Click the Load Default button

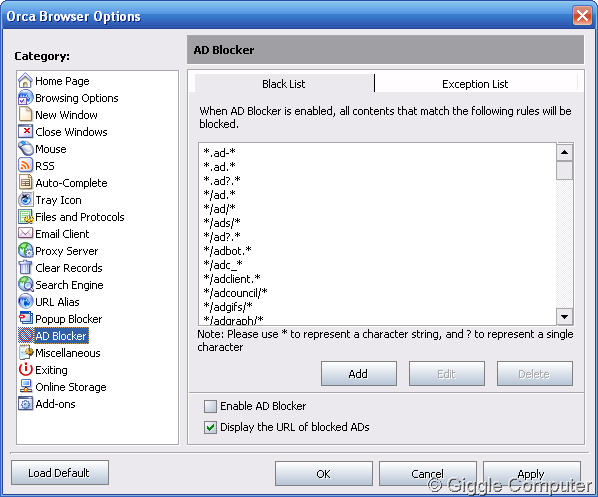tap(60, 473)
